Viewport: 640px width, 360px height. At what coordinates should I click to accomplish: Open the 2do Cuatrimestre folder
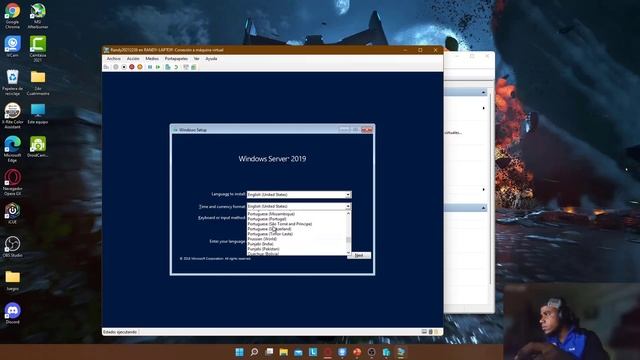[x=38, y=82]
